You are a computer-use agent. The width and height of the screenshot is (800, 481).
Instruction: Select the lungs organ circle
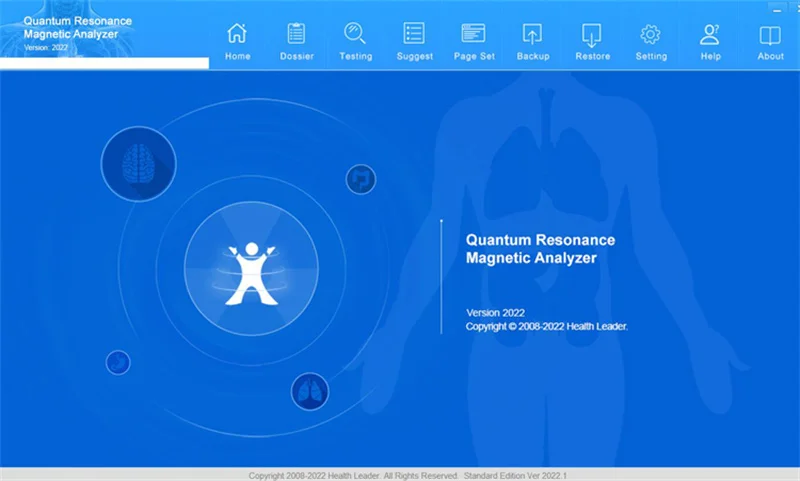click(x=310, y=392)
